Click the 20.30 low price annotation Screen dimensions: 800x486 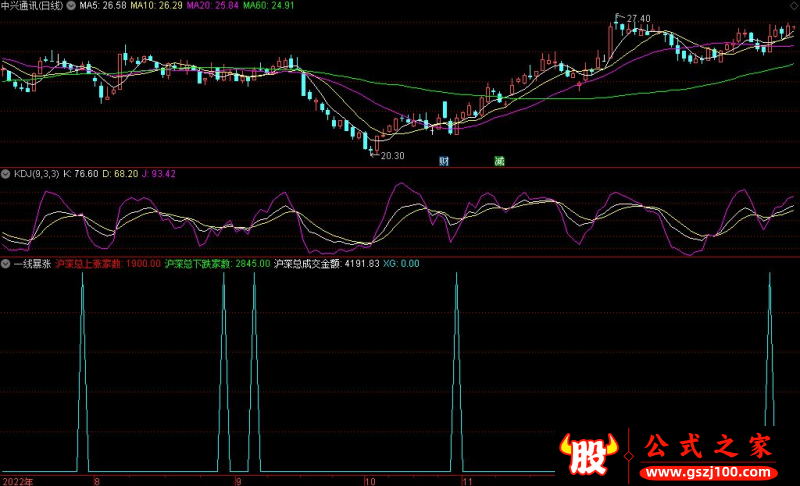(x=388, y=155)
